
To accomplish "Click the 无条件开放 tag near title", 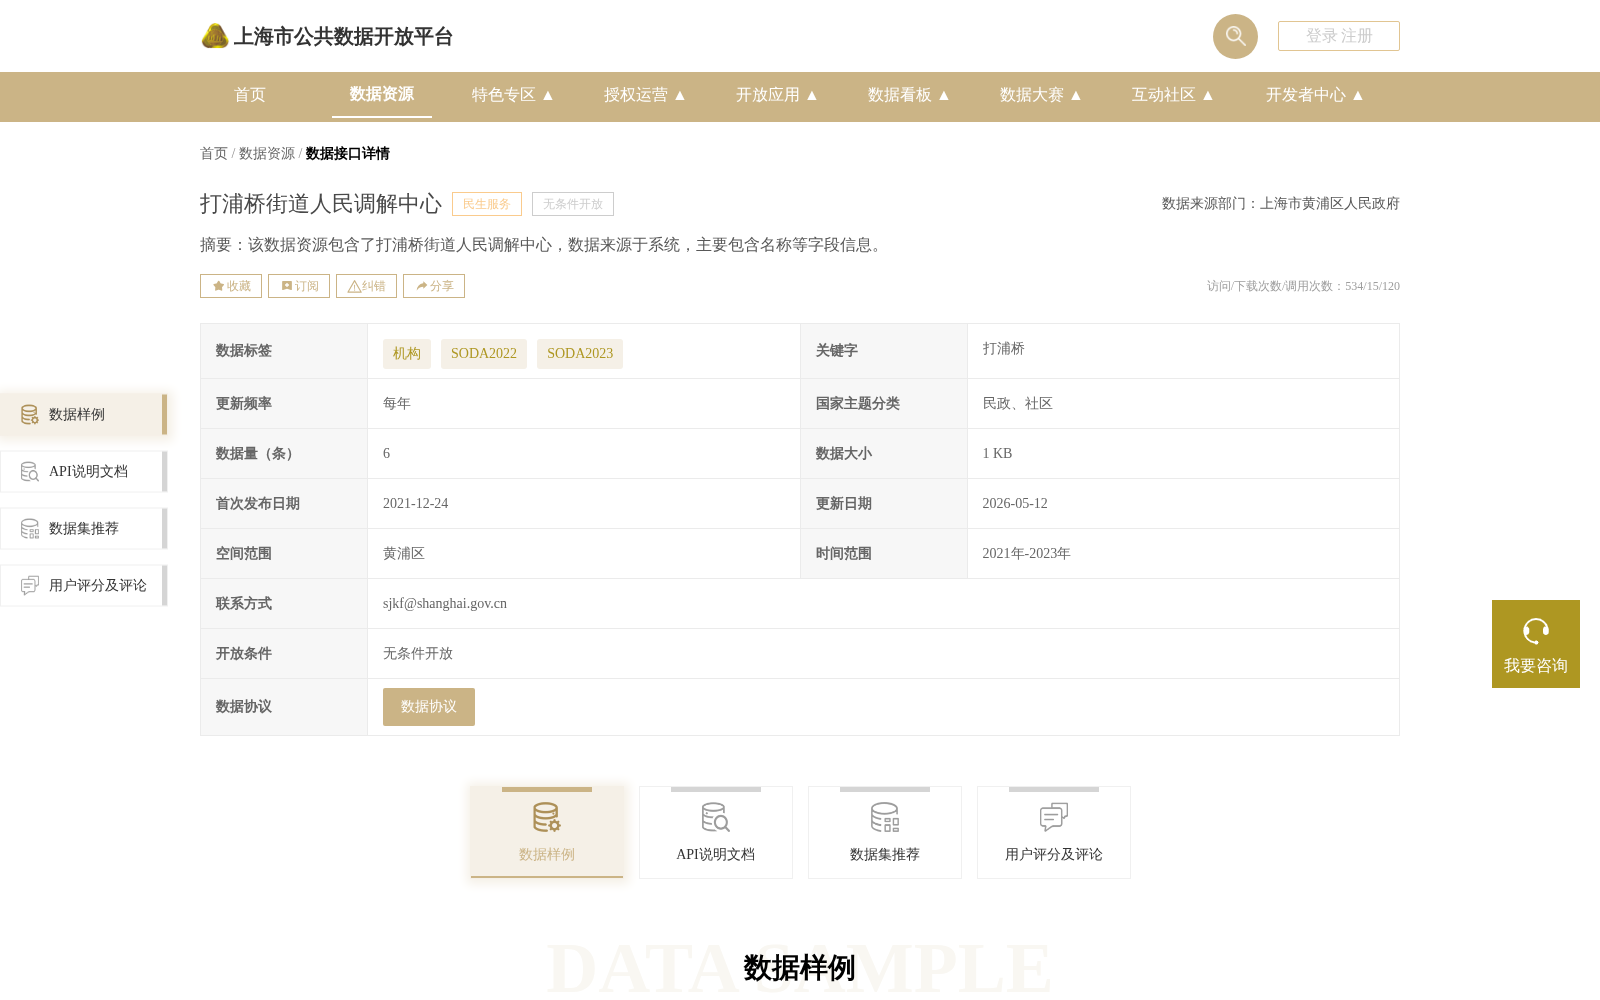I will click(x=573, y=204).
